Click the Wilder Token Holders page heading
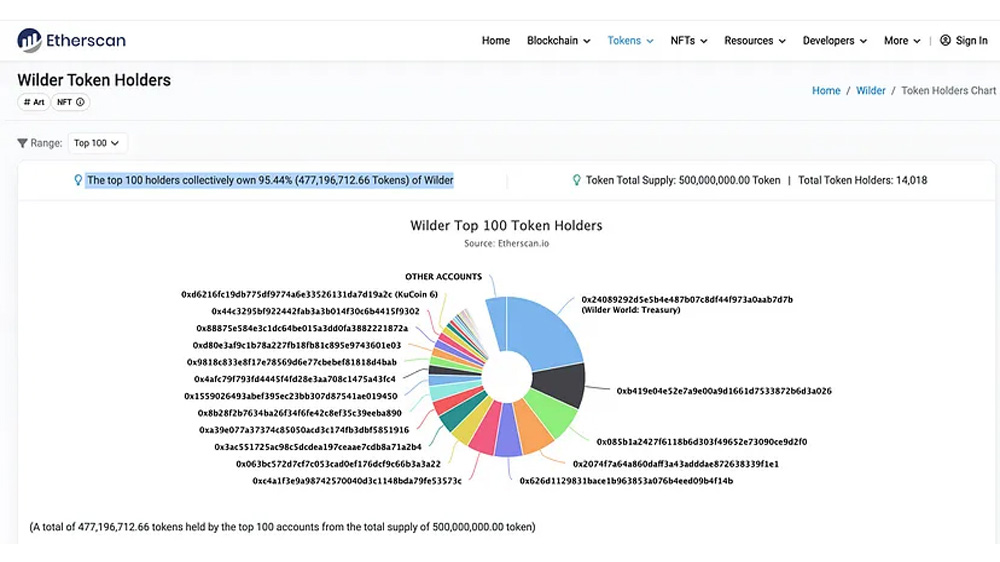1000x562 pixels. click(x=94, y=80)
